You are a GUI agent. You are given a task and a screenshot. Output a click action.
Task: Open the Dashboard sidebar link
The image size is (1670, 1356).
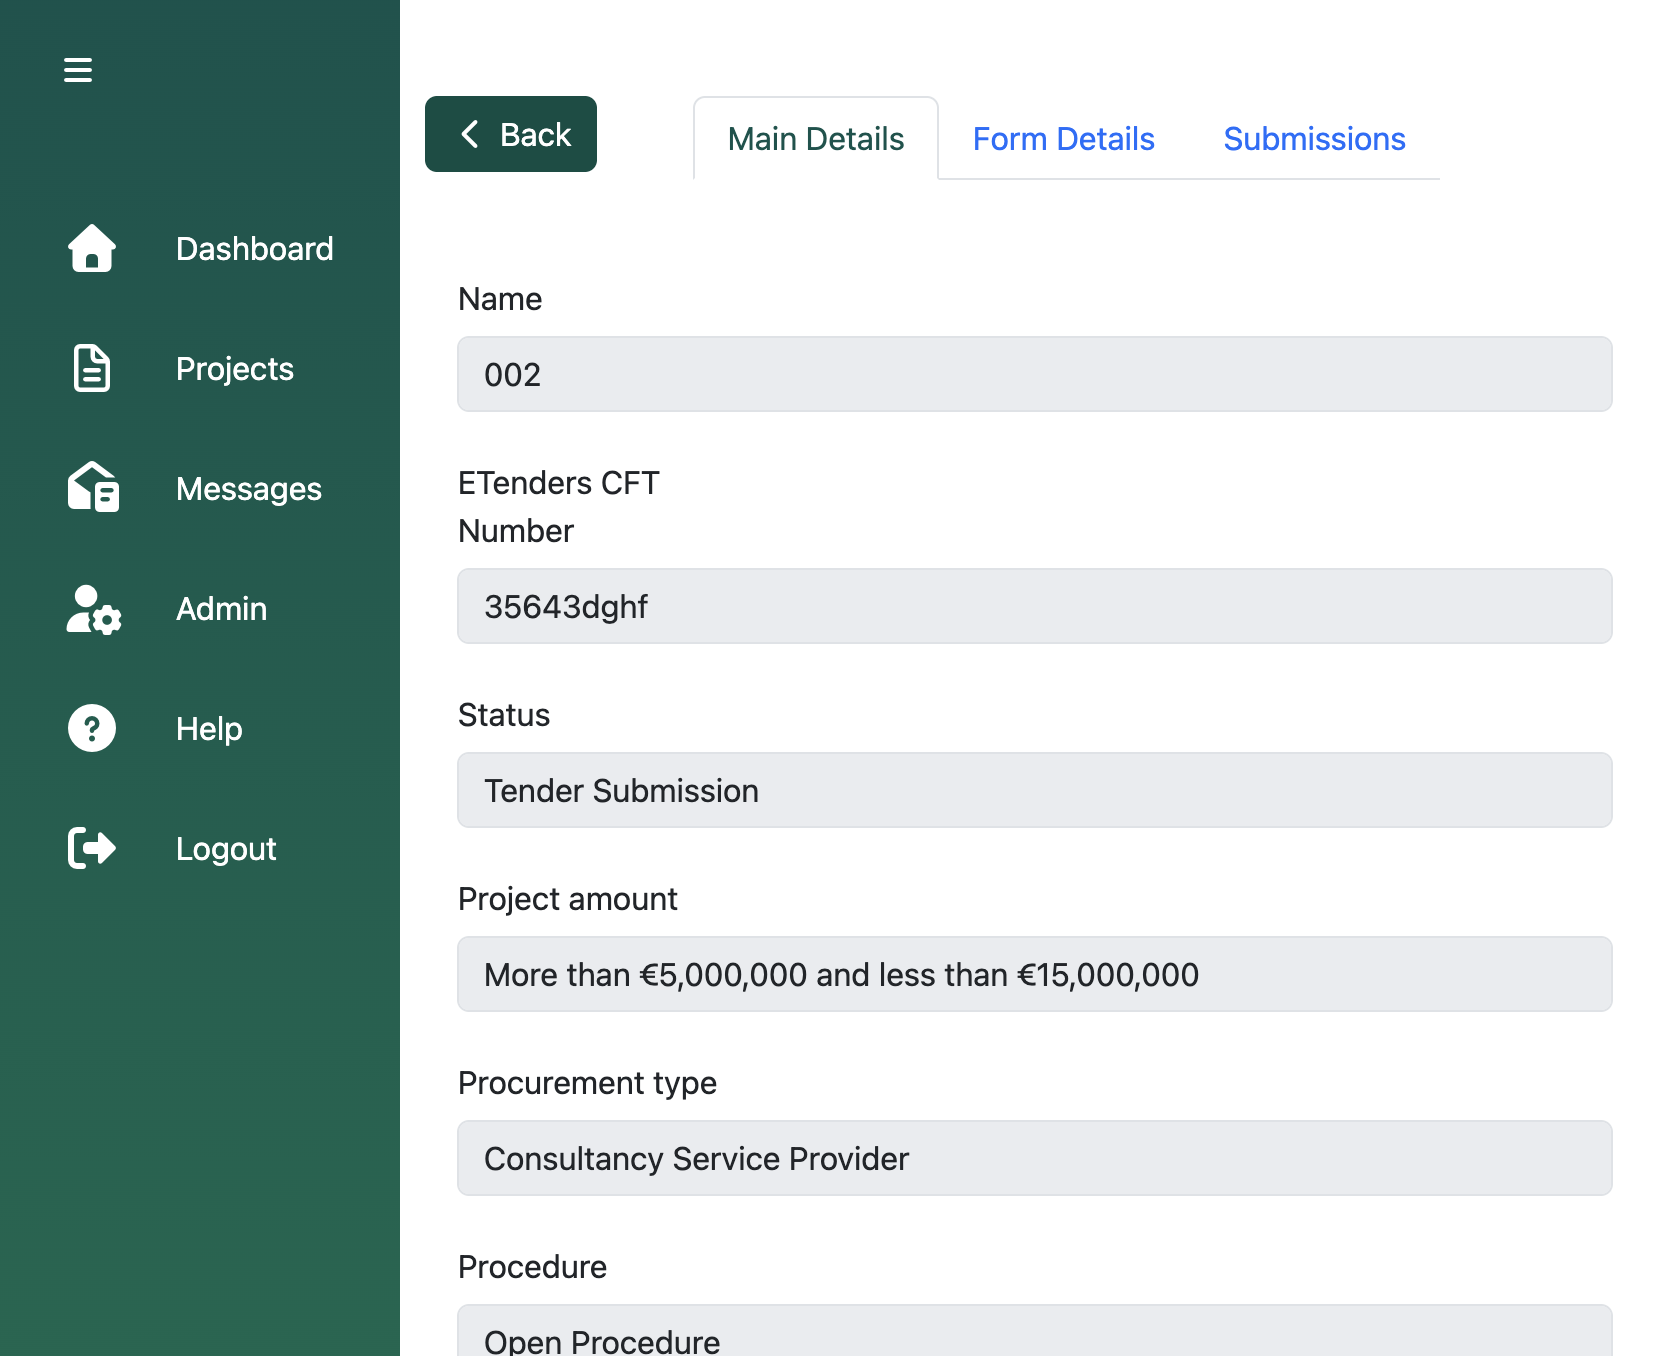point(255,249)
